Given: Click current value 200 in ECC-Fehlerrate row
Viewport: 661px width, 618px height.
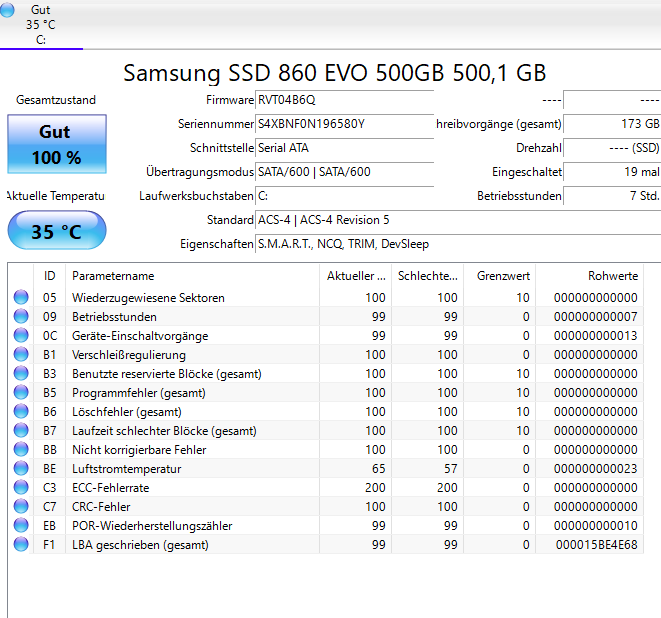Looking at the screenshot, I should pos(375,487).
